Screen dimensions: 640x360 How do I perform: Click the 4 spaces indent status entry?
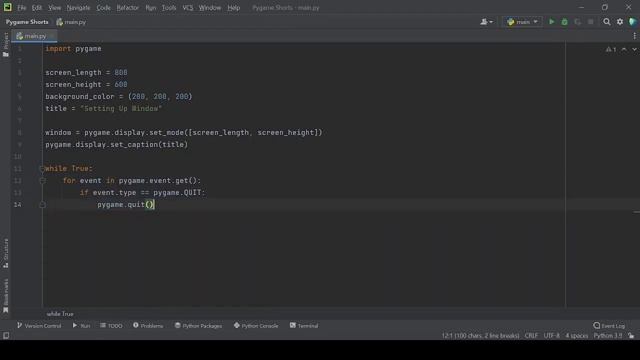coord(577,336)
